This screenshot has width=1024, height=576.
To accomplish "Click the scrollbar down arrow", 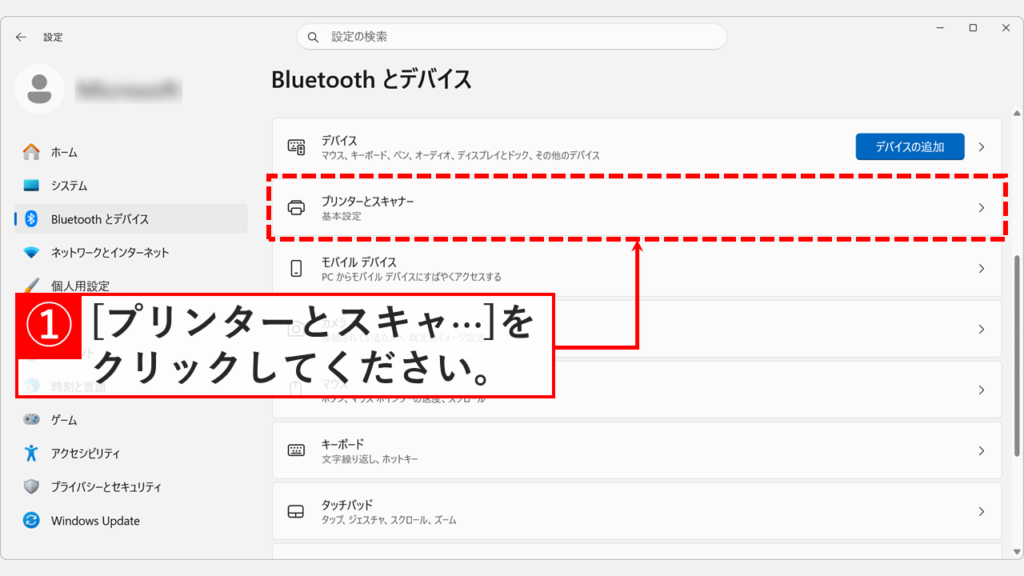I will point(1017,552).
